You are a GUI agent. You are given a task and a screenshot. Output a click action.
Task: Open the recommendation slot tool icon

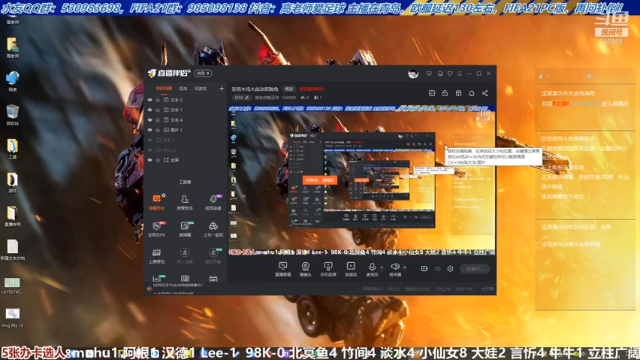(x=157, y=253)
